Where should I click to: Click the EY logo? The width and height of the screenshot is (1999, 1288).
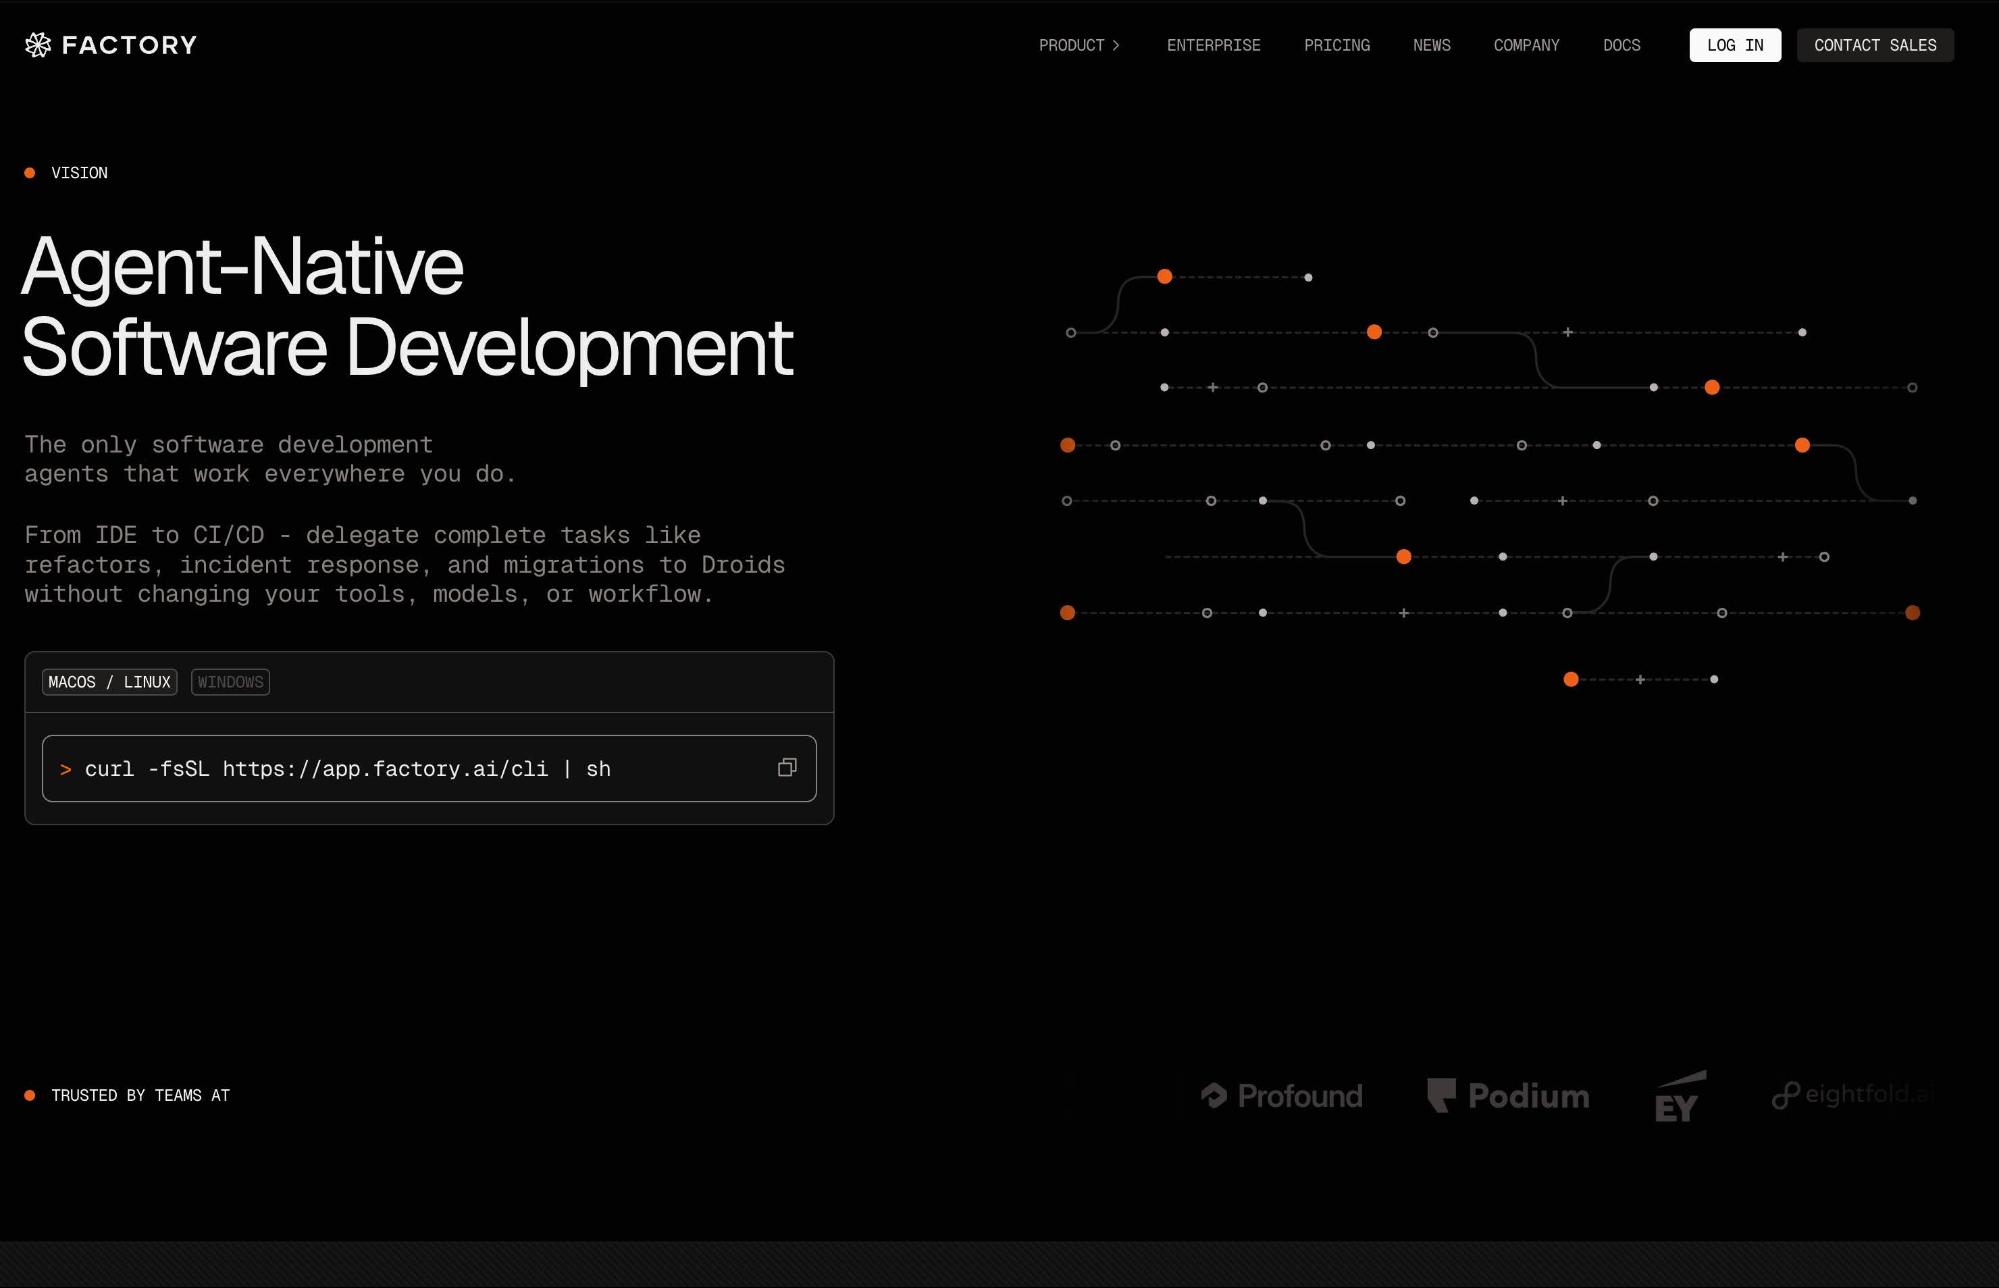(x=1679, y=1098)
